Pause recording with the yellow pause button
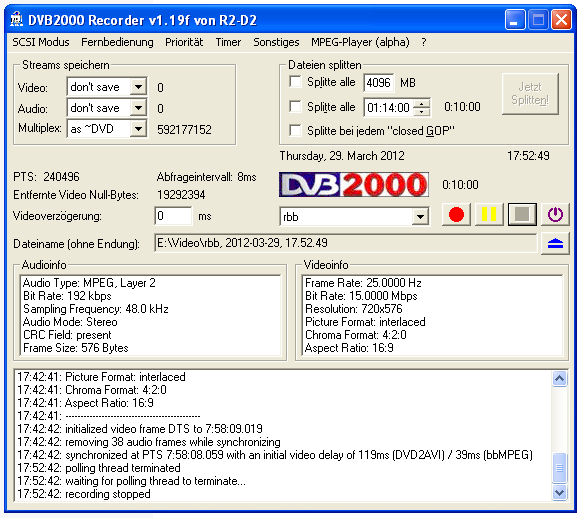Image resolution: width=582 pixels, height=518 pixels. (x=489, y=214)
